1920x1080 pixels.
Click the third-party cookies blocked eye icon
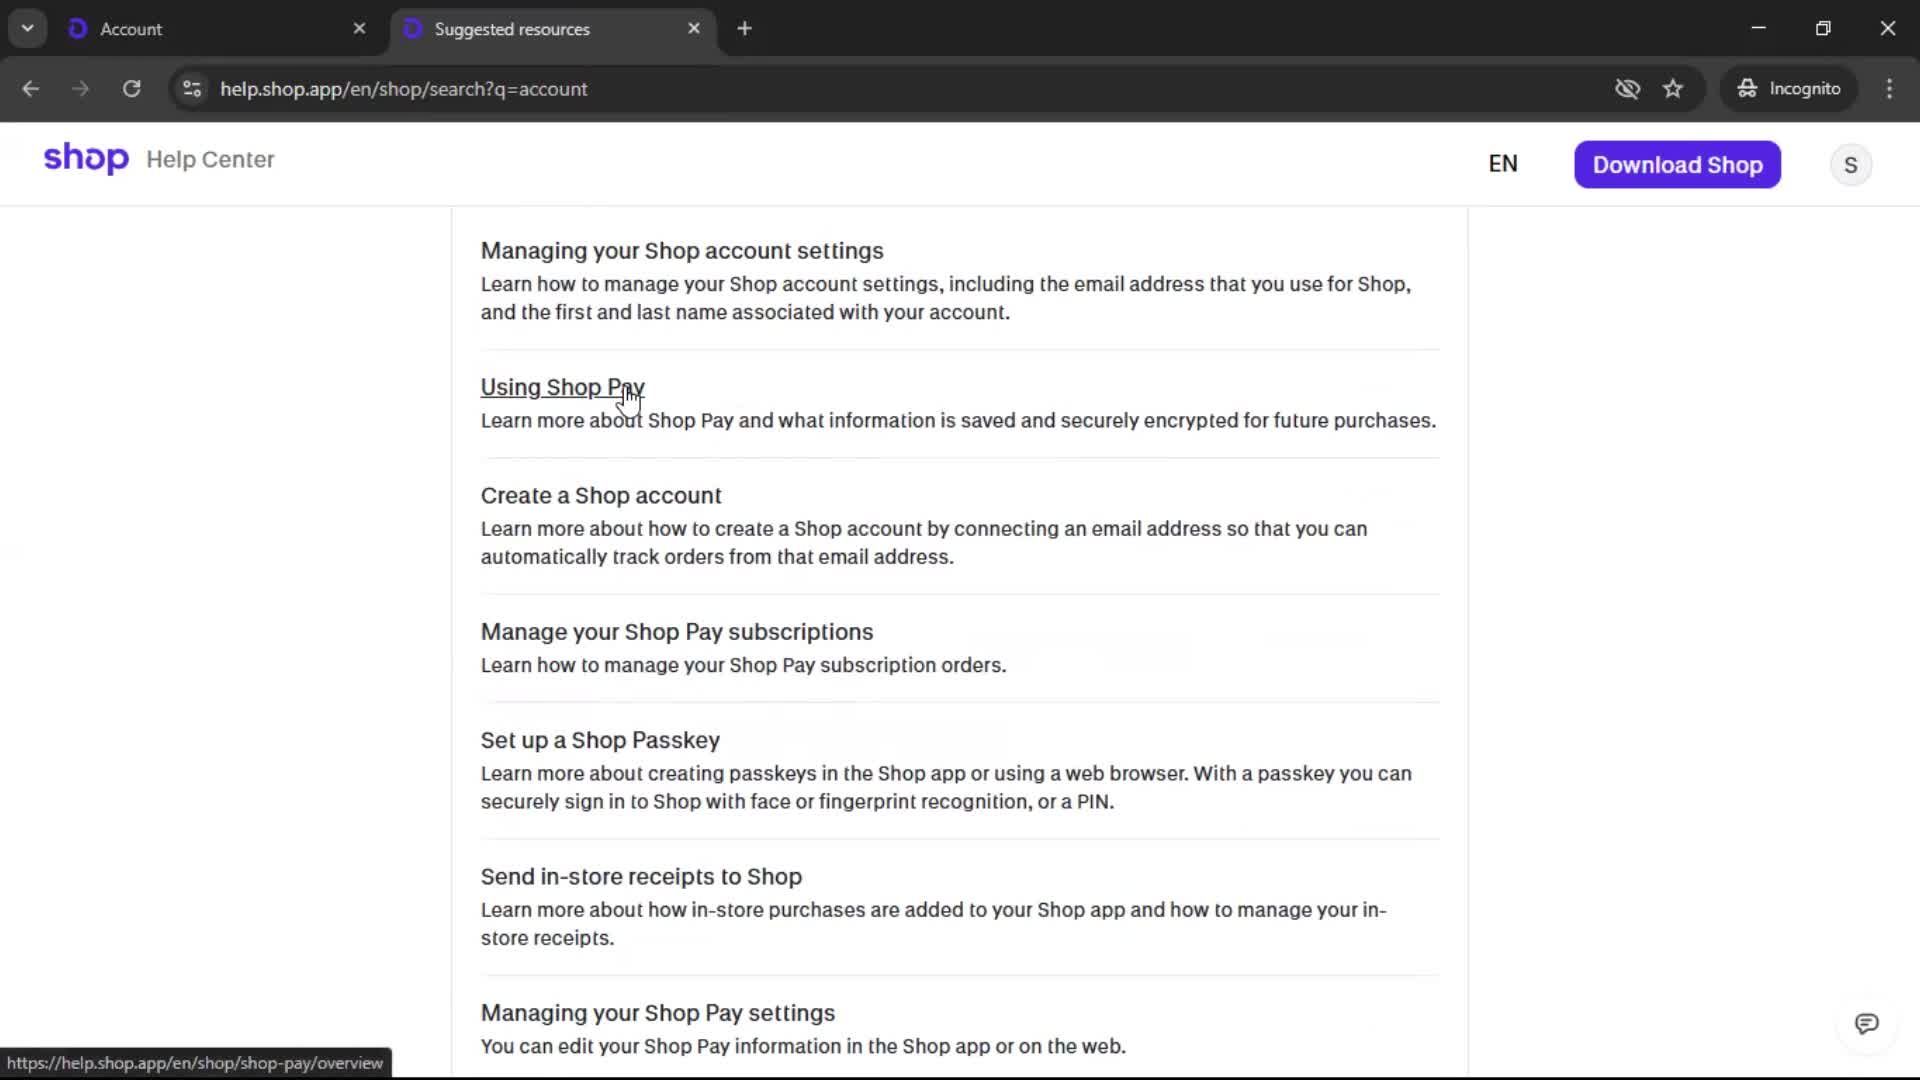pos(1627,89)
